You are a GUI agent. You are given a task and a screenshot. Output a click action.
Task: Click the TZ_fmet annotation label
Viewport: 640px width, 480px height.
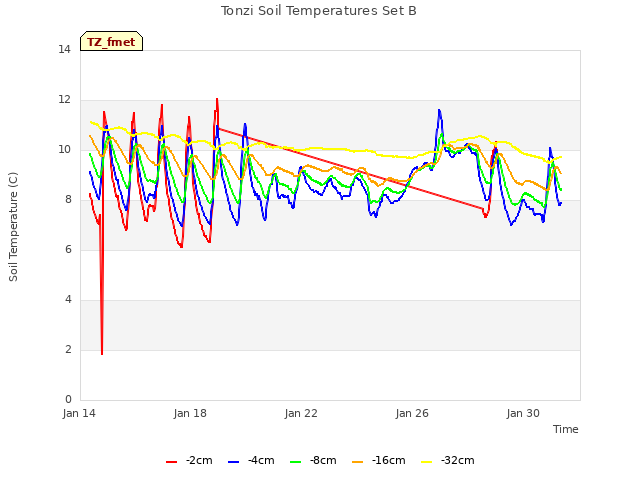click(x=111, y=42)
